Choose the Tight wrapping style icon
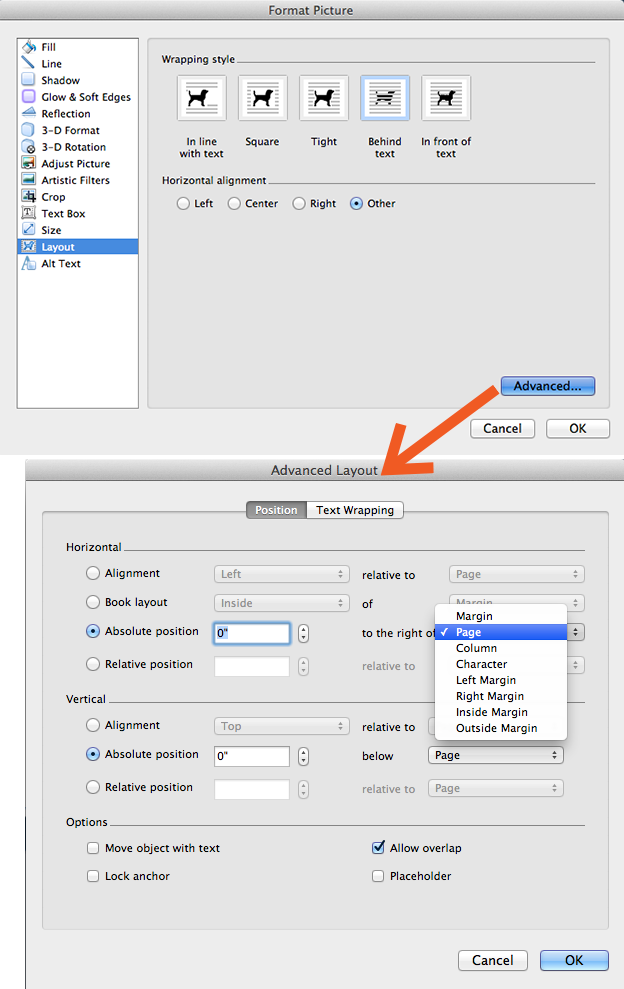Screen dimensions: 624x989 pos(324,99)
